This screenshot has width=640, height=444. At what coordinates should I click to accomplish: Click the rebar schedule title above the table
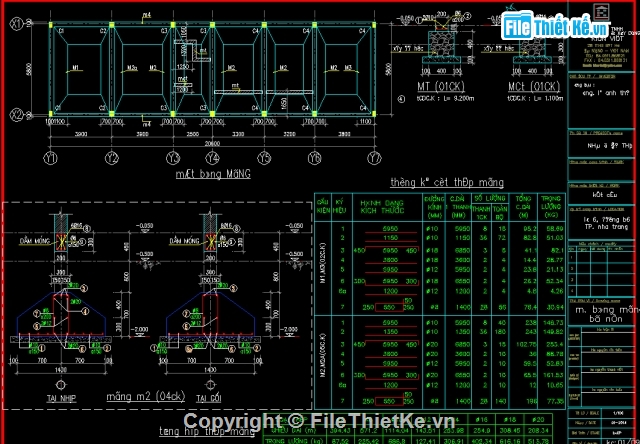point(447,182)
